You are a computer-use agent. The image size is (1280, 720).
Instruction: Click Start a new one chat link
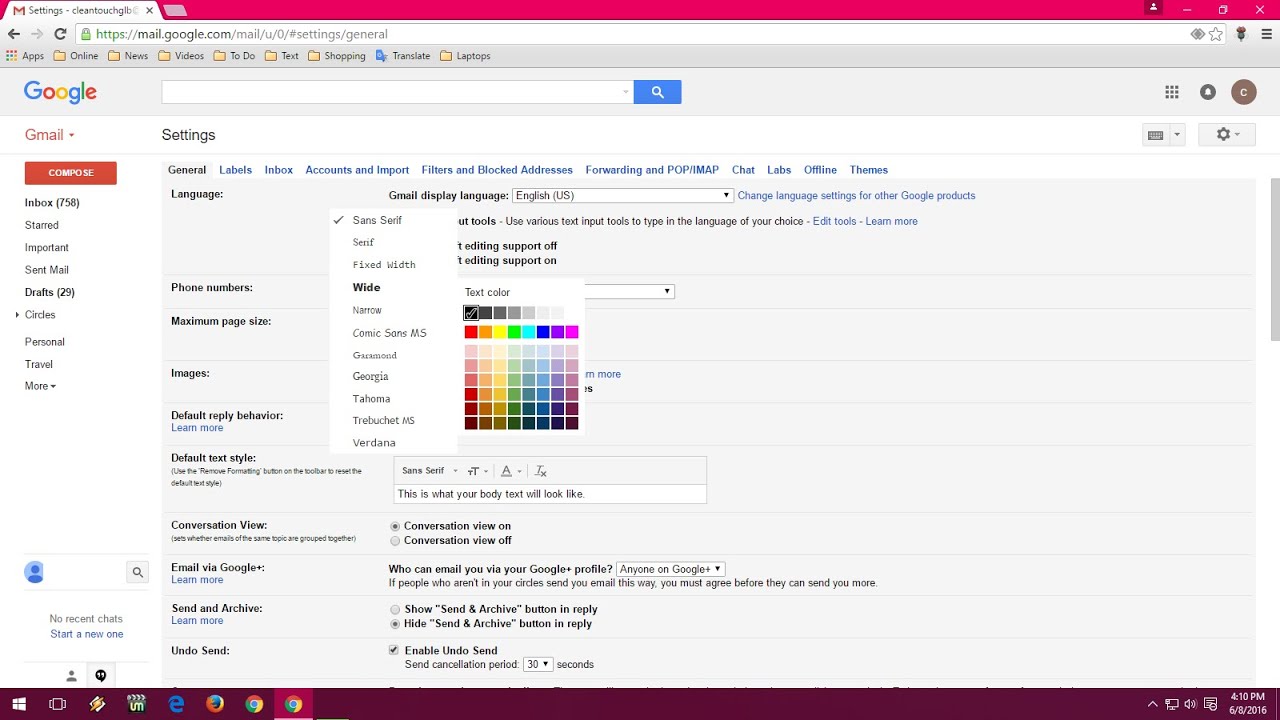(87, 634)
